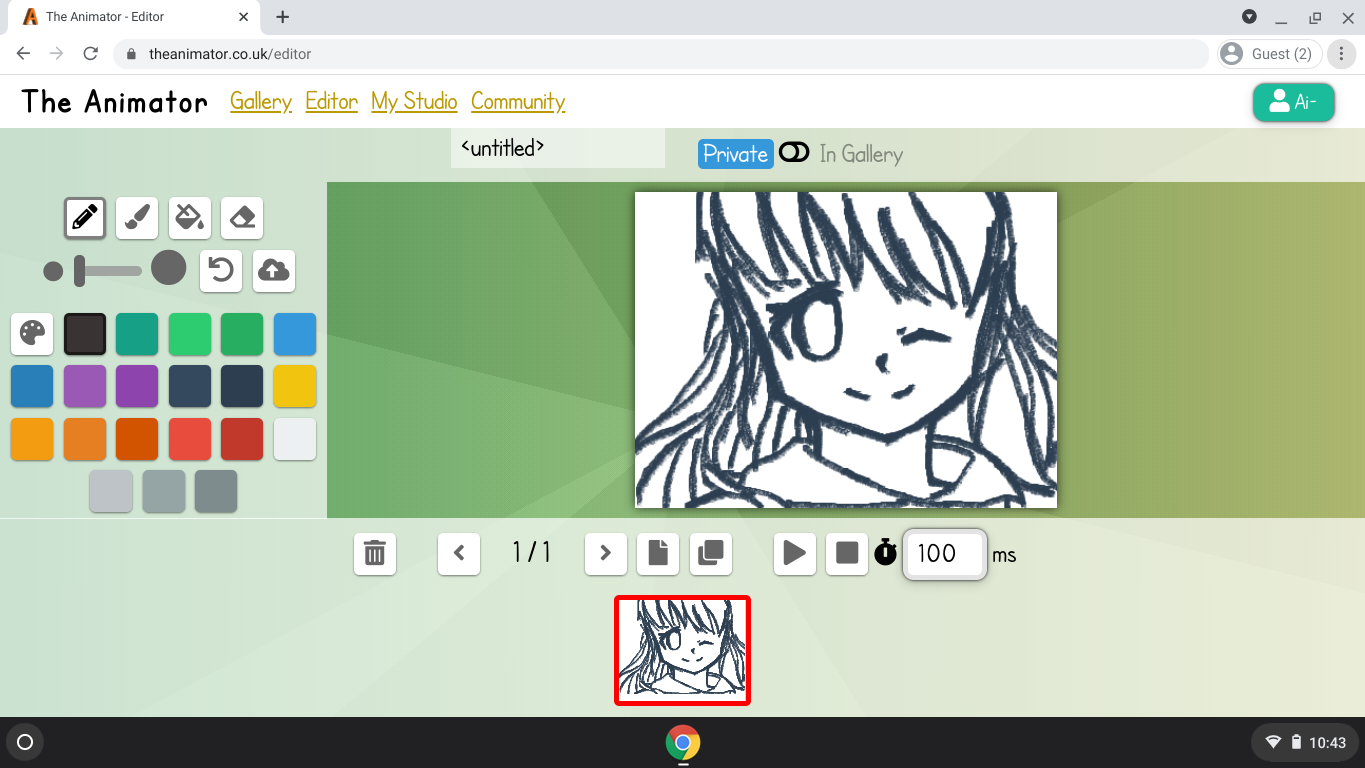
Task: Click the In Gallery label
Action: 861,154
